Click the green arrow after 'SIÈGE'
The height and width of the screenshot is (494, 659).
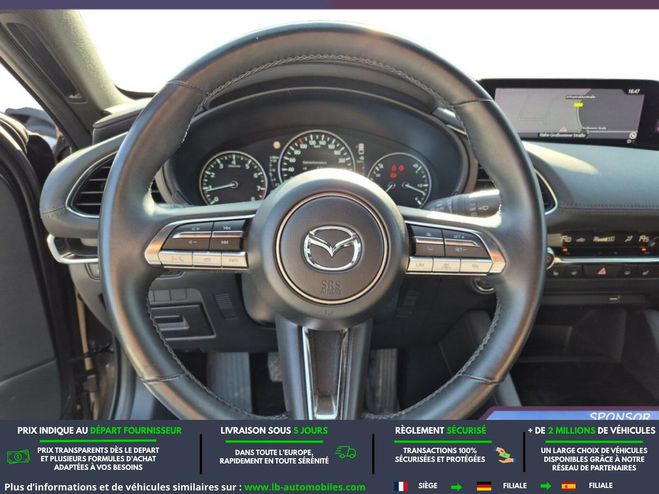(x=456, y=487)
